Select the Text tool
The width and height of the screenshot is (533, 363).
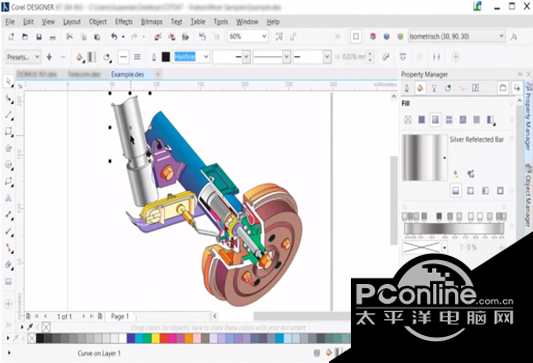(x=8, y=198)
